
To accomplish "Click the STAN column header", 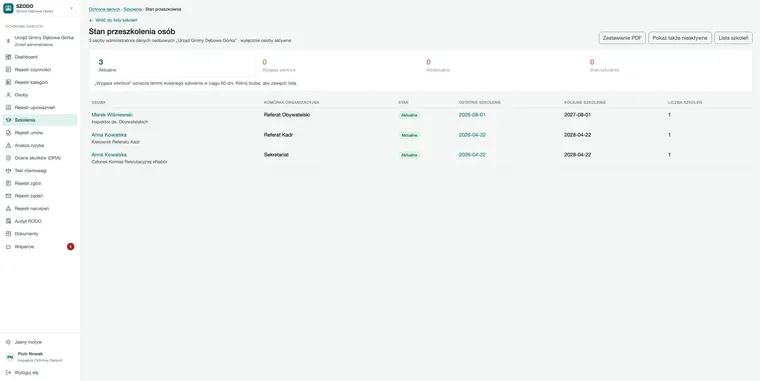I will pyautogui.click(x=403, y=102).
